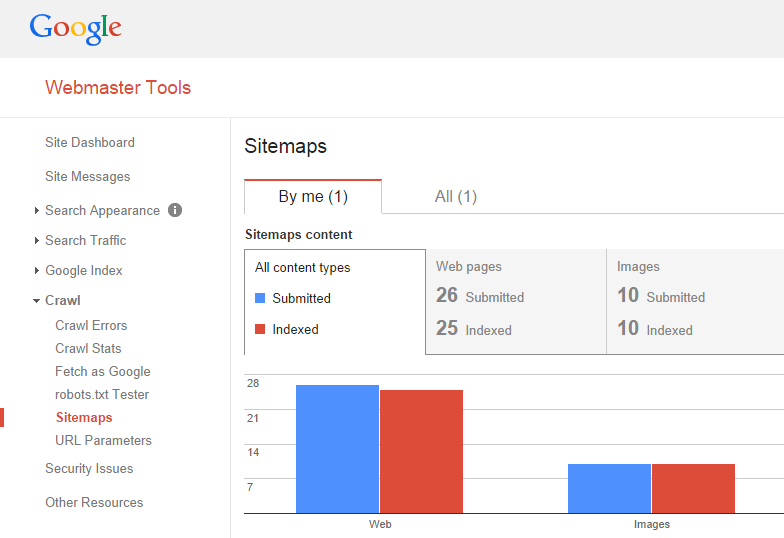Screen dimensions: 784x538
Task: Expand the Search Appearance section arrow
Action: click(x=37, y=211)
